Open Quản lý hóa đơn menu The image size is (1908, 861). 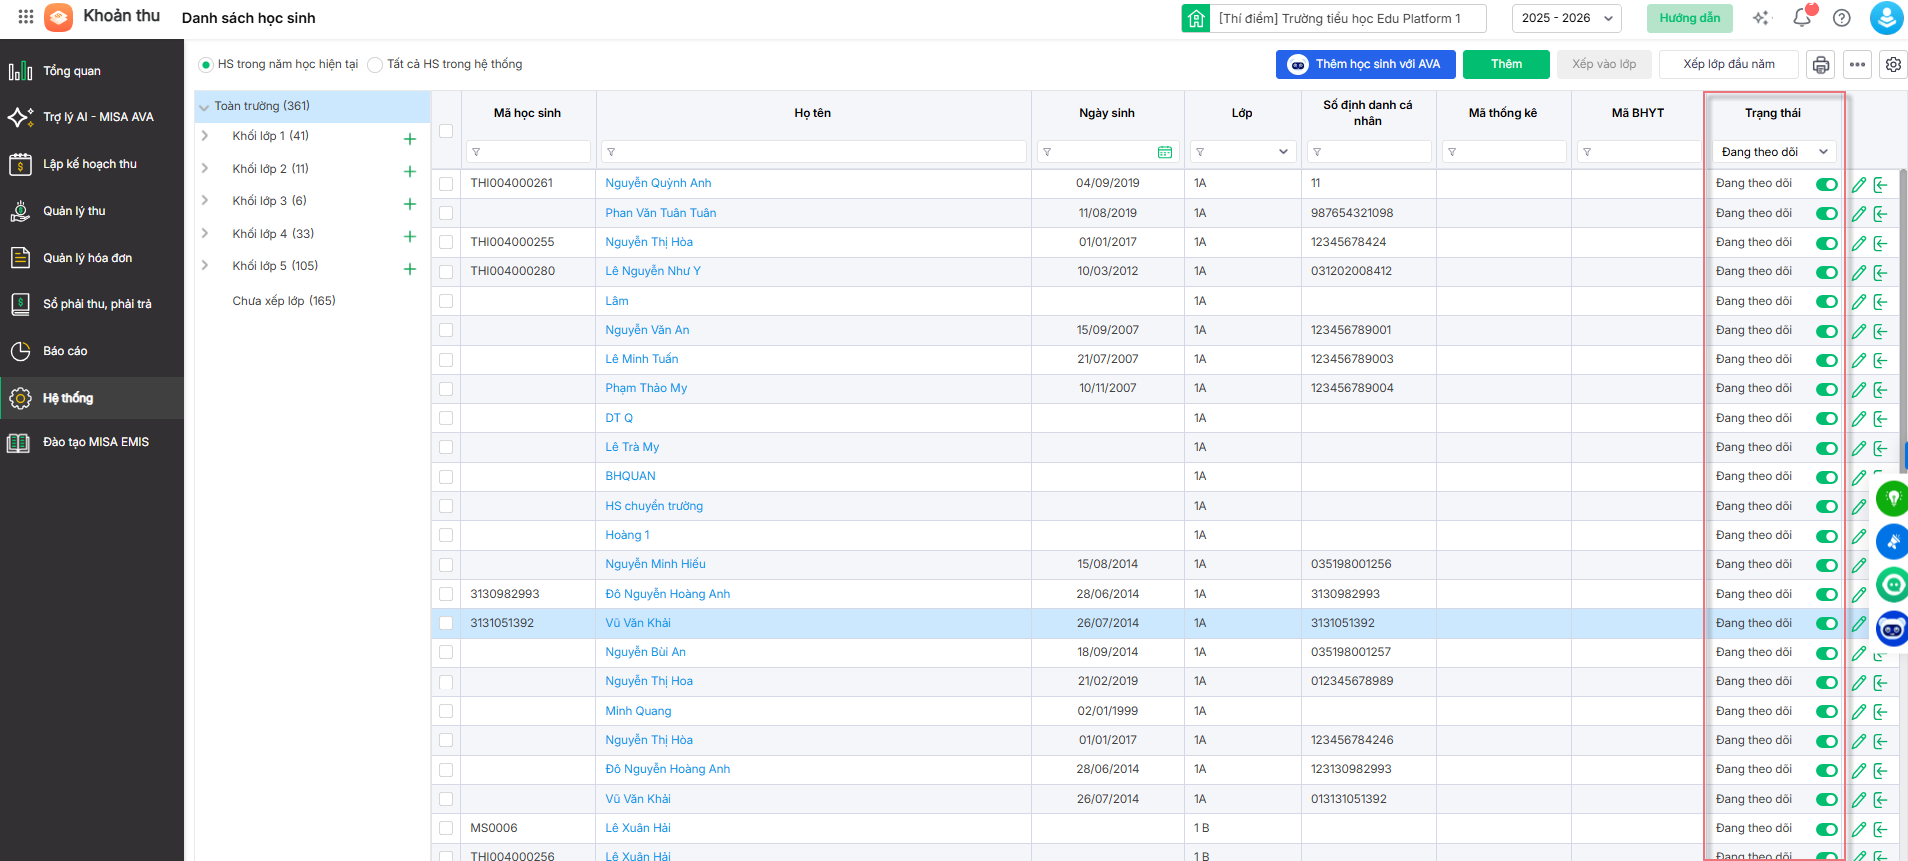(x=92, y=258)
